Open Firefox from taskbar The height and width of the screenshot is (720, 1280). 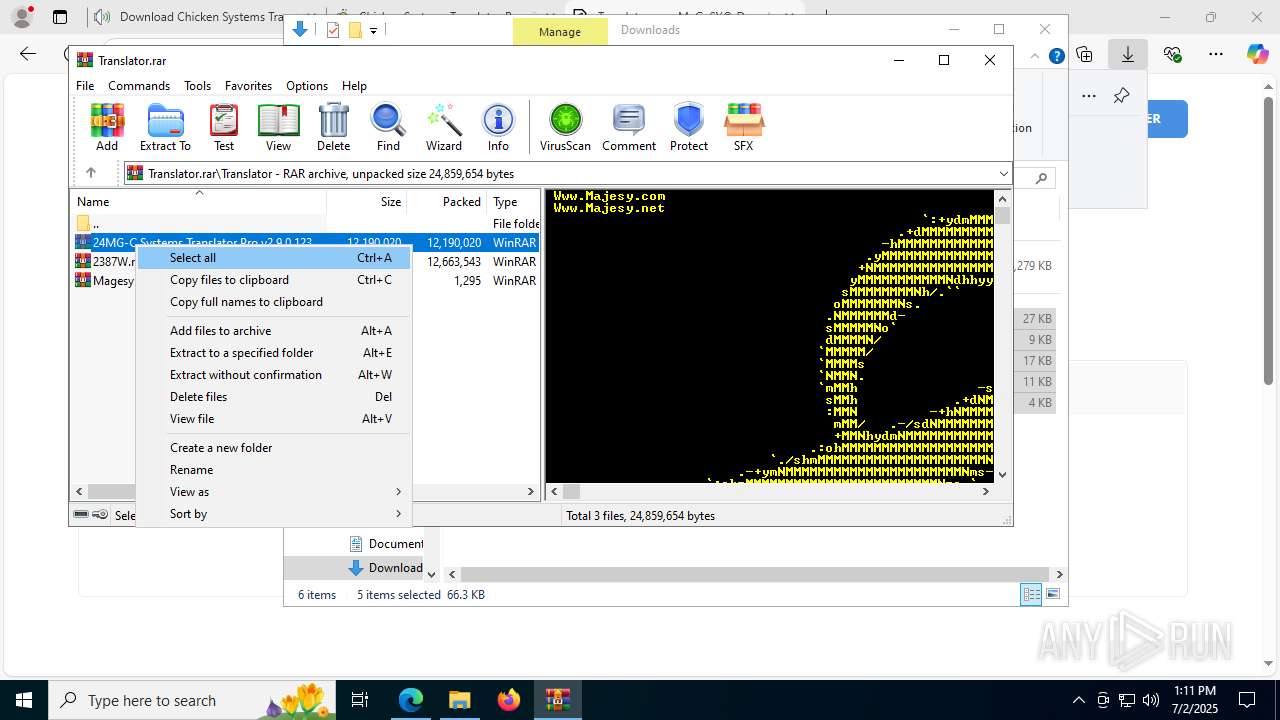coord(509,700)
